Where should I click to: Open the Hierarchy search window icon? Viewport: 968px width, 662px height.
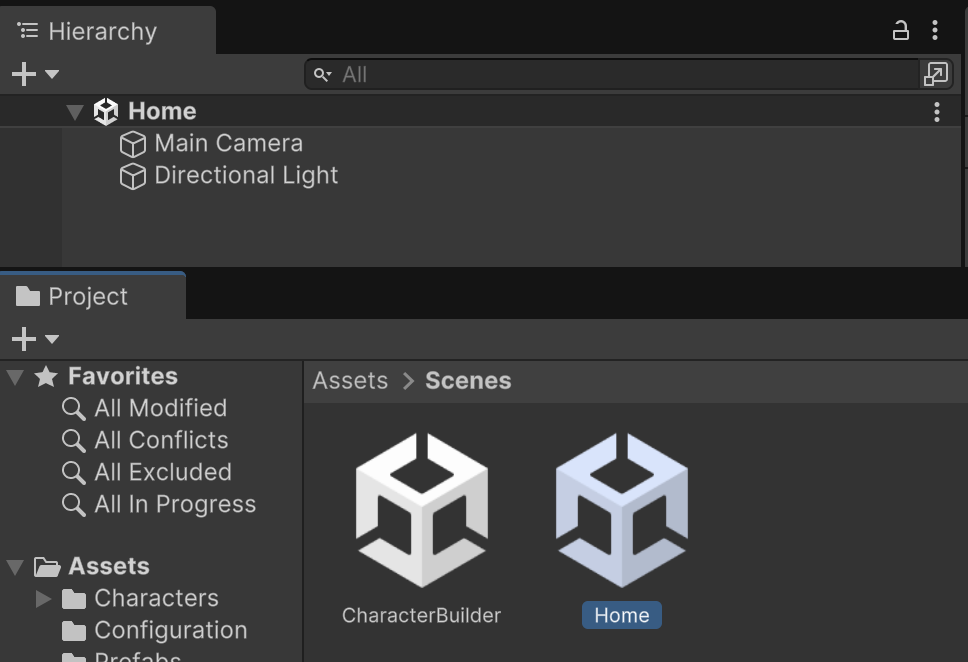(x=935, y=74)
